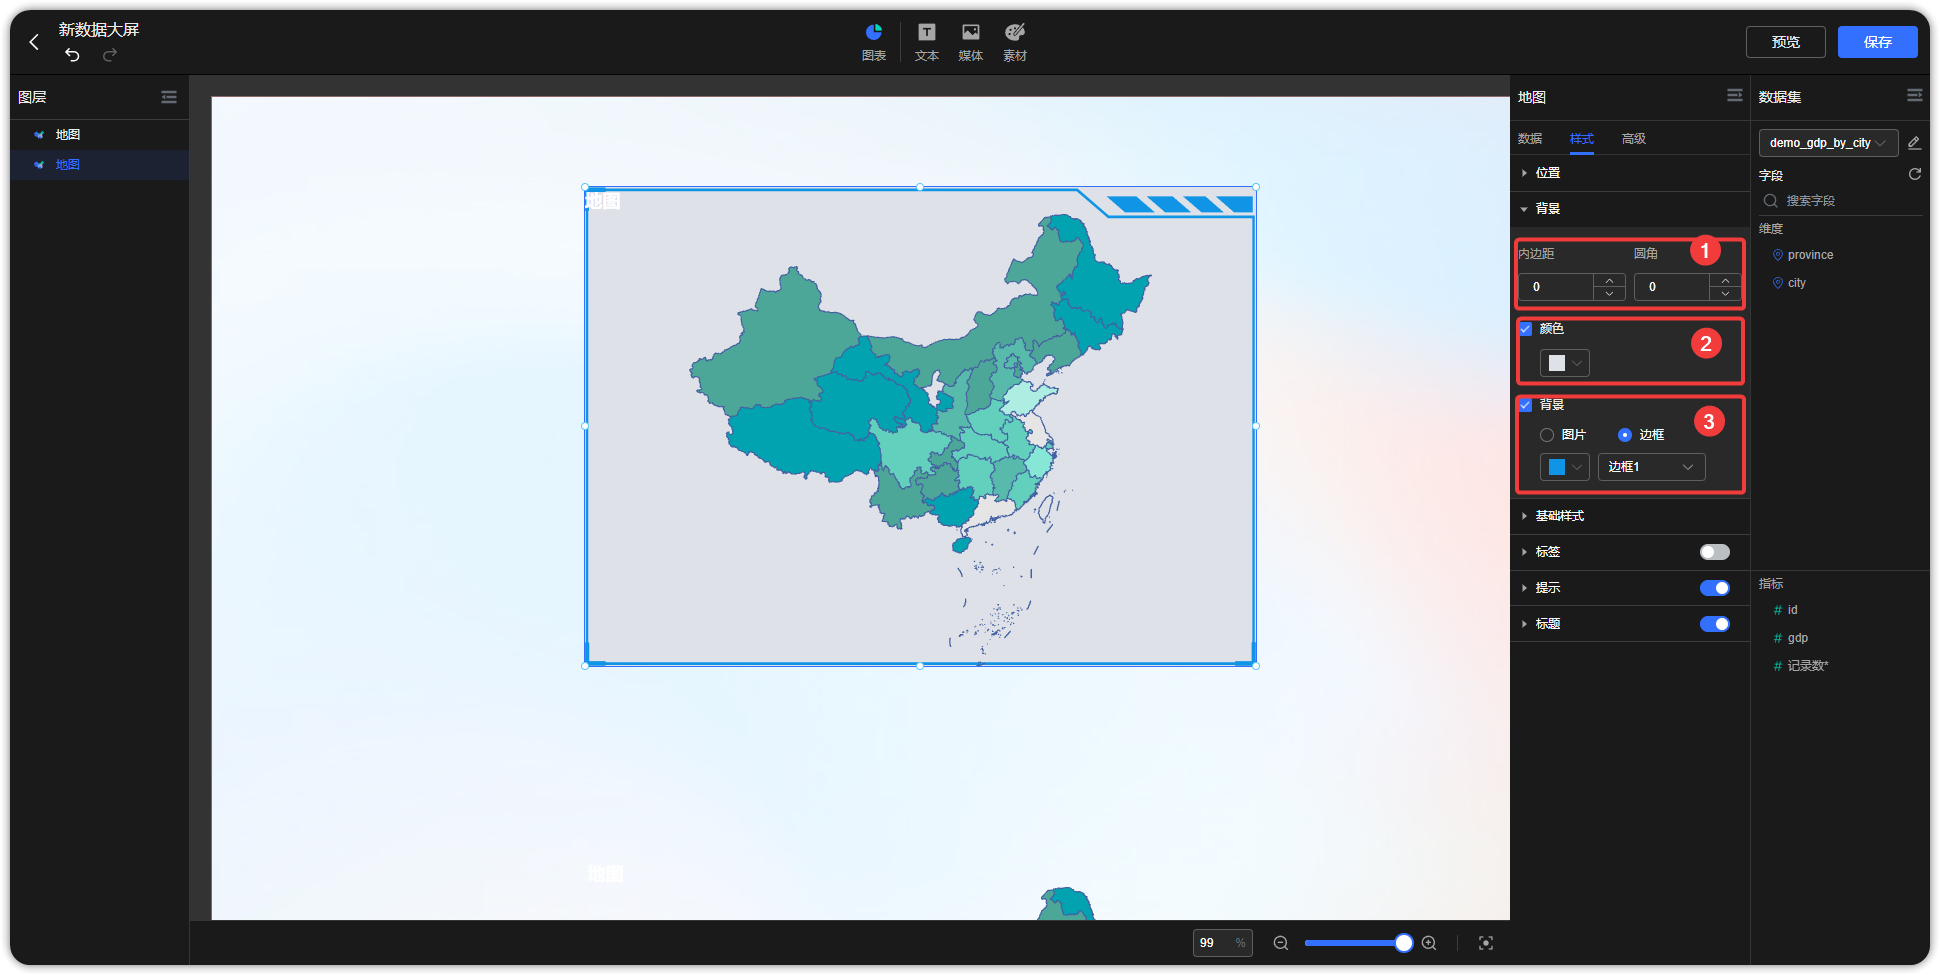
Task: Disable the 标题 toggle switch
Action: tap(1715, 624)
